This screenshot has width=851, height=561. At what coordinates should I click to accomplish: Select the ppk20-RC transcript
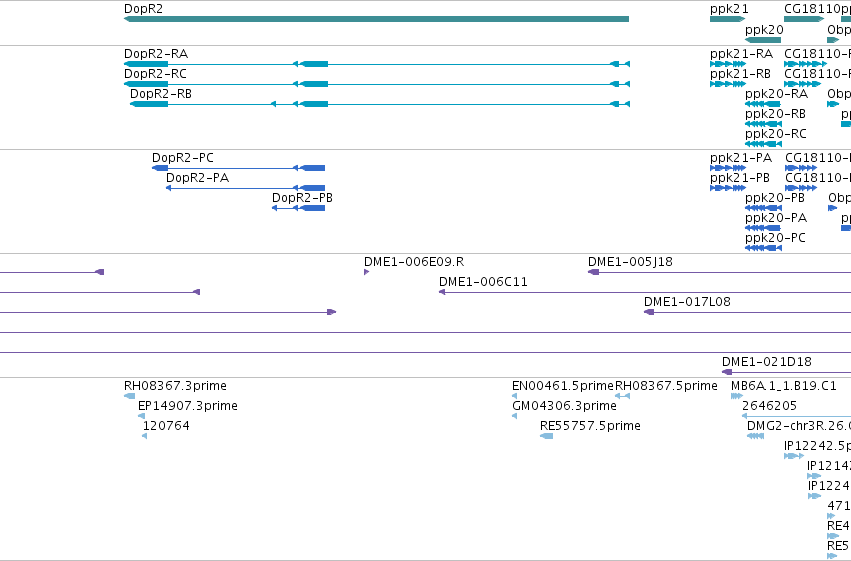(x=763, y=144)
